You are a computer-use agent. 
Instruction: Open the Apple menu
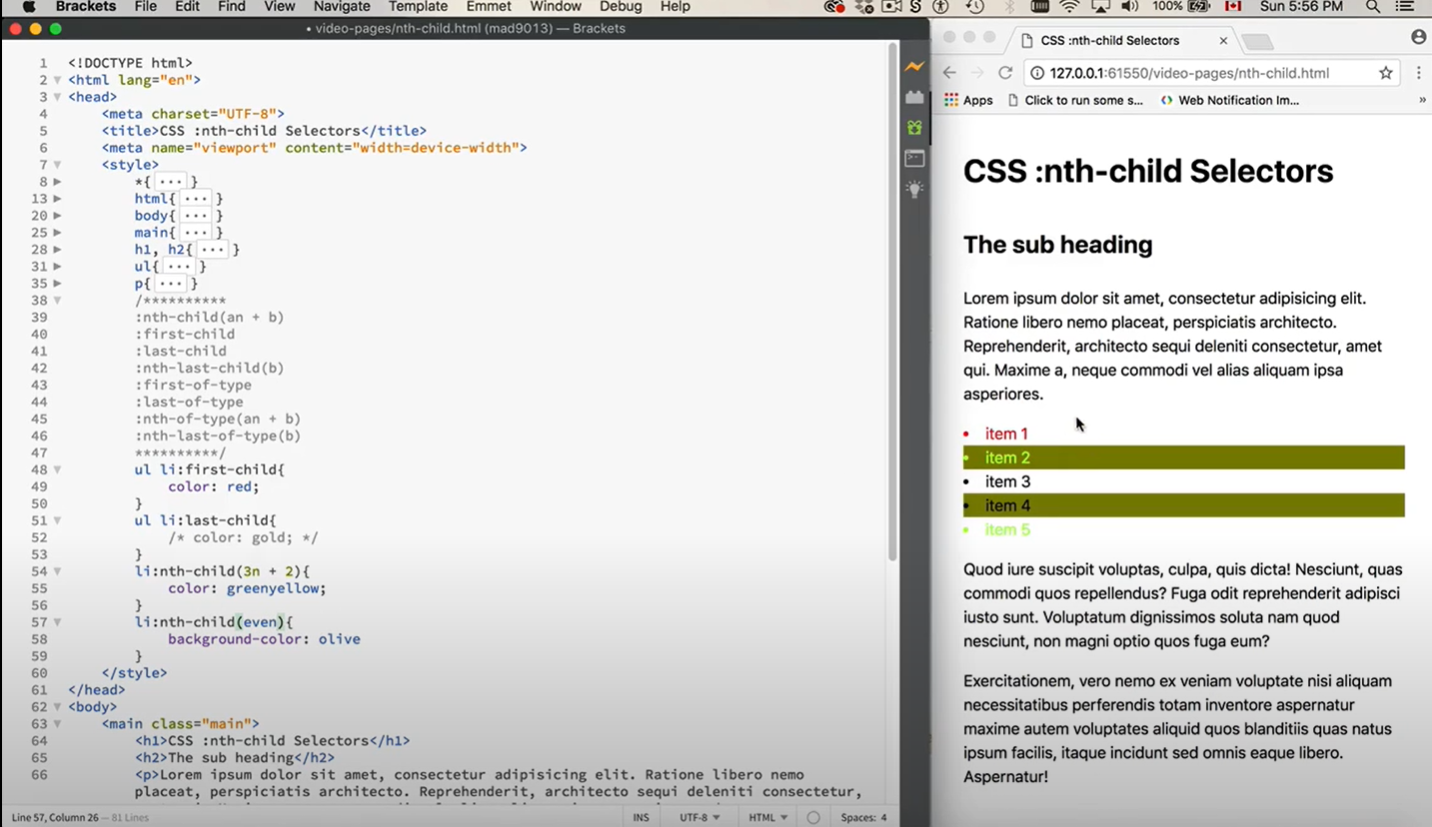coord(29,7)
